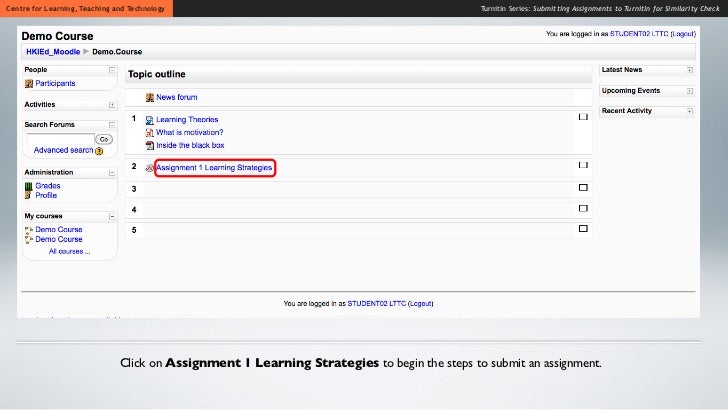Screen dimensions: 728x410
Task: Click Advanced search link
Action: pos(64,150)
